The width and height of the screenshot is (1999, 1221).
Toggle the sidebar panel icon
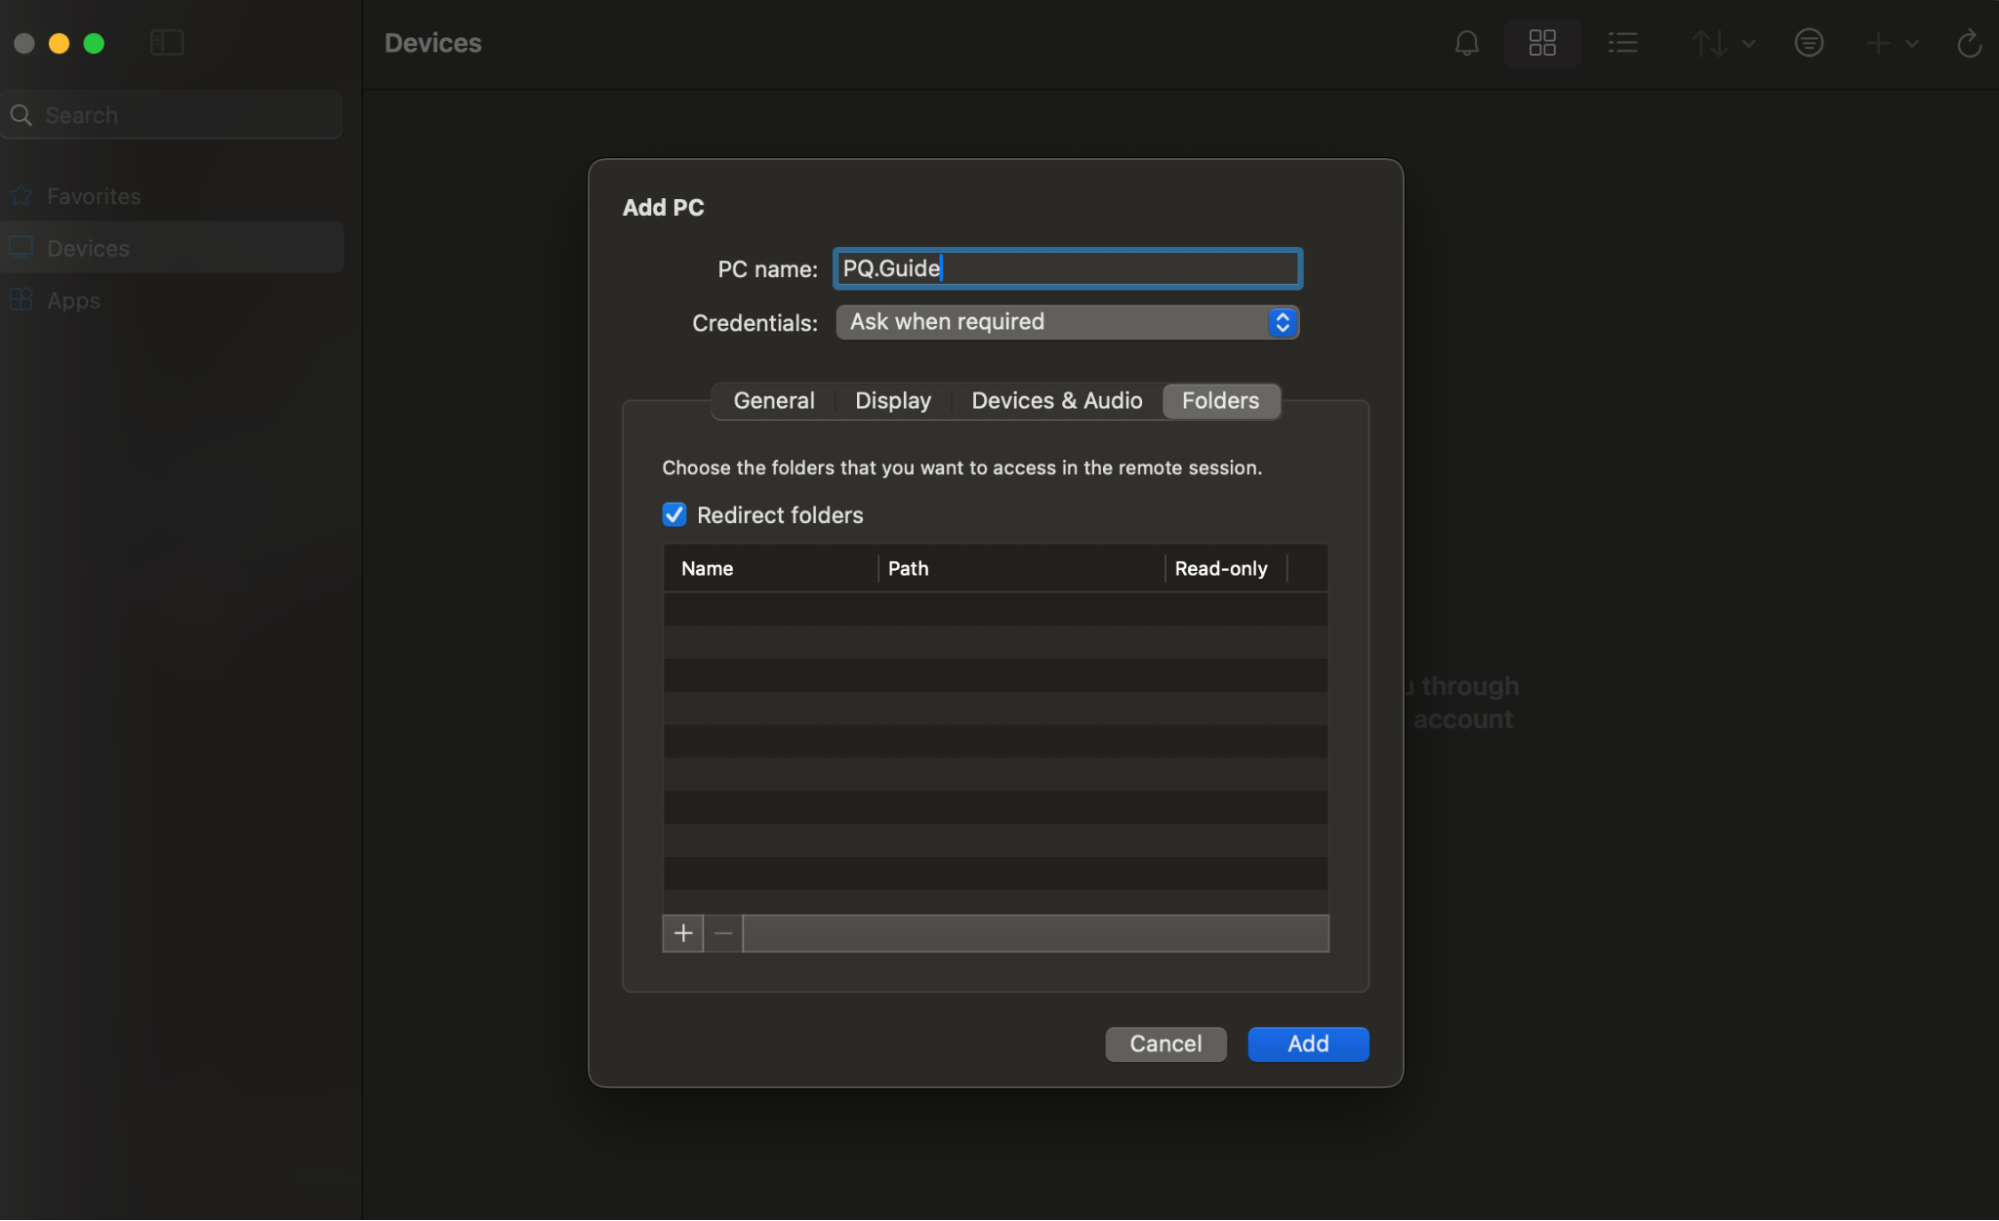coord(167,43)
